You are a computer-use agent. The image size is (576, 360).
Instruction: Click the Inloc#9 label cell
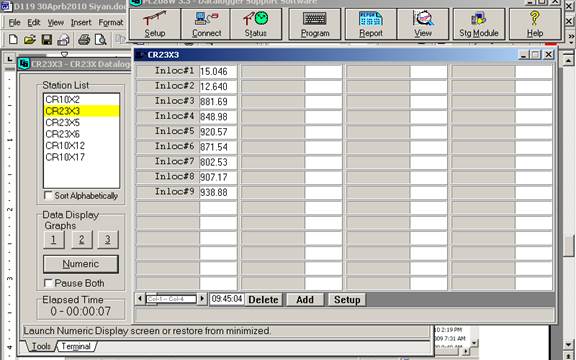(168, 192)
